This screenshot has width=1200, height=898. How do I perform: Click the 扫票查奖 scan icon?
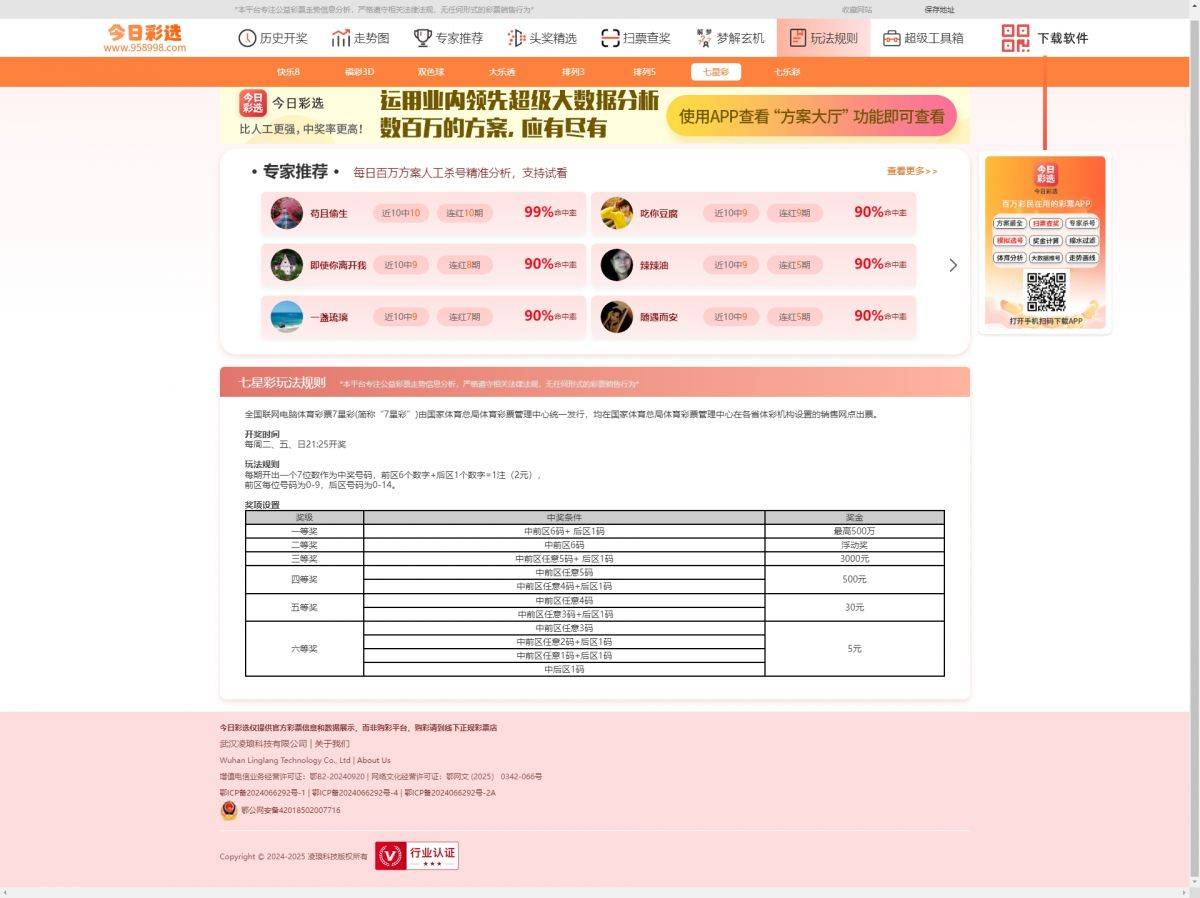610,38
